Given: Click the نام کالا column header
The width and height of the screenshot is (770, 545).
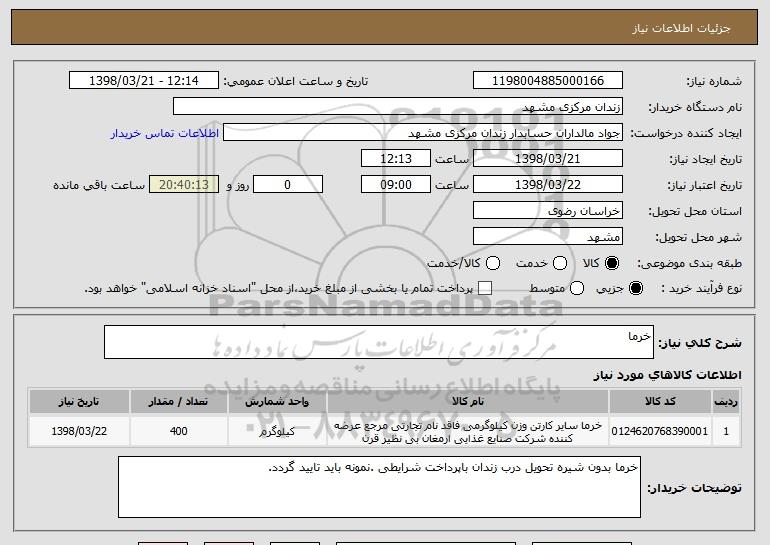Looking at the screenshot, I should click(x=468, y=402).
